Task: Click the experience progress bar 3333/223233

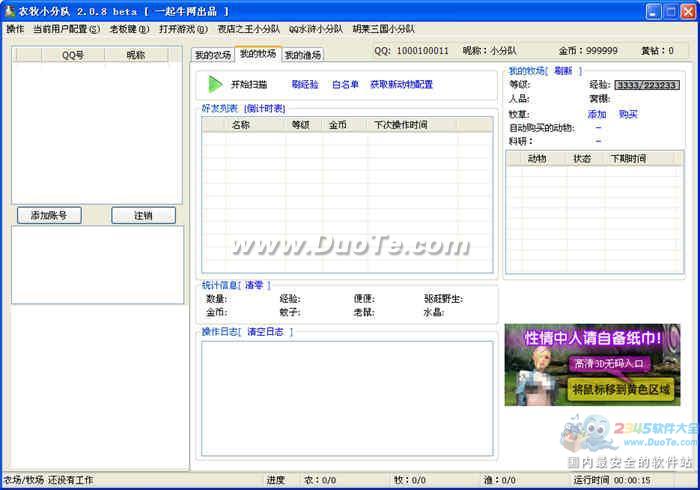Action: click(x=646, y=85)
